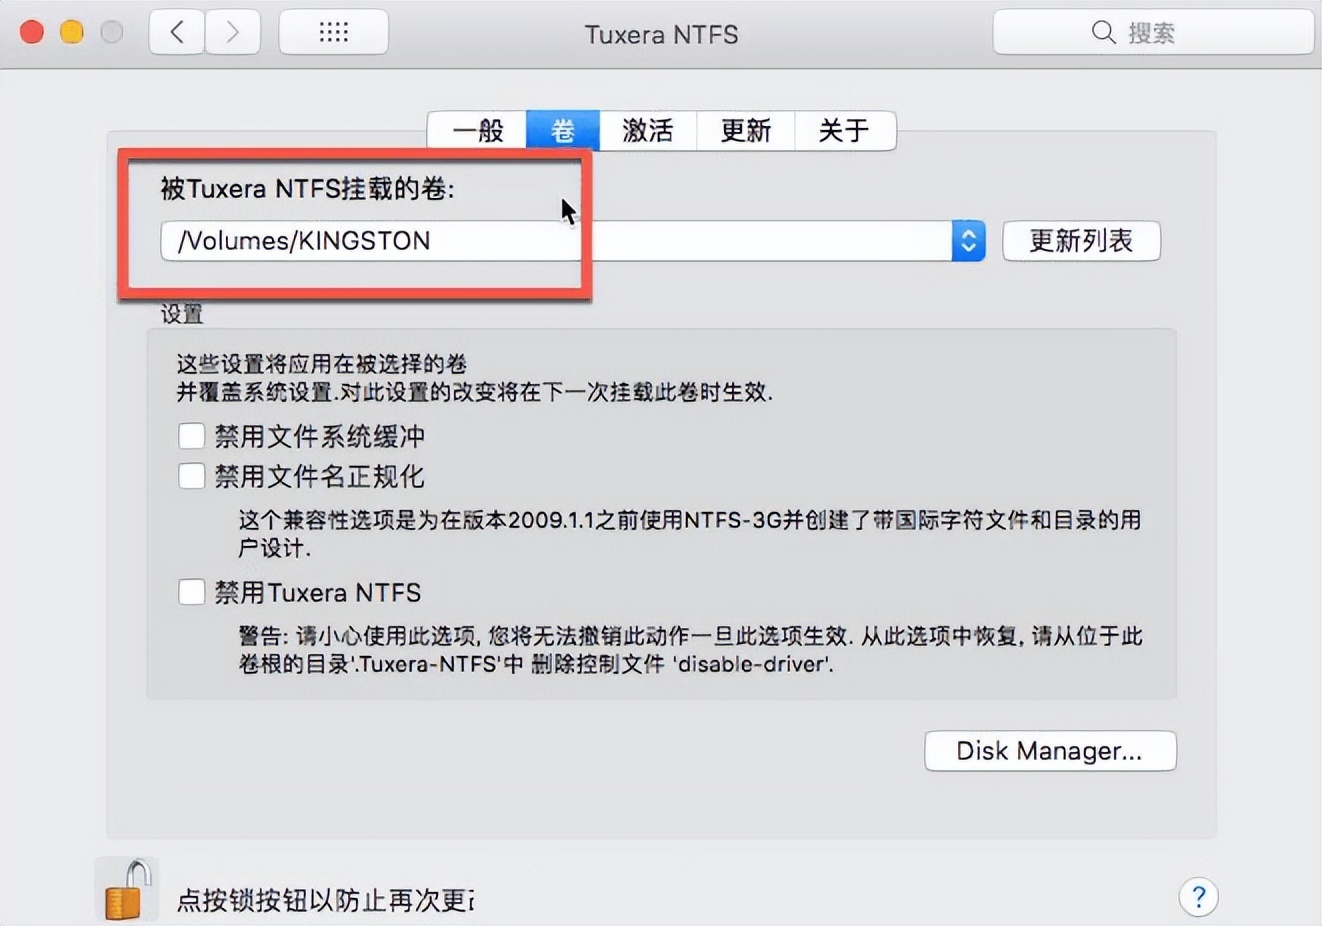Viewport: 1322px width, 926px height.
Task: Toggle 禁用文件名正规化 checkbox
Action: pos(191,476)
